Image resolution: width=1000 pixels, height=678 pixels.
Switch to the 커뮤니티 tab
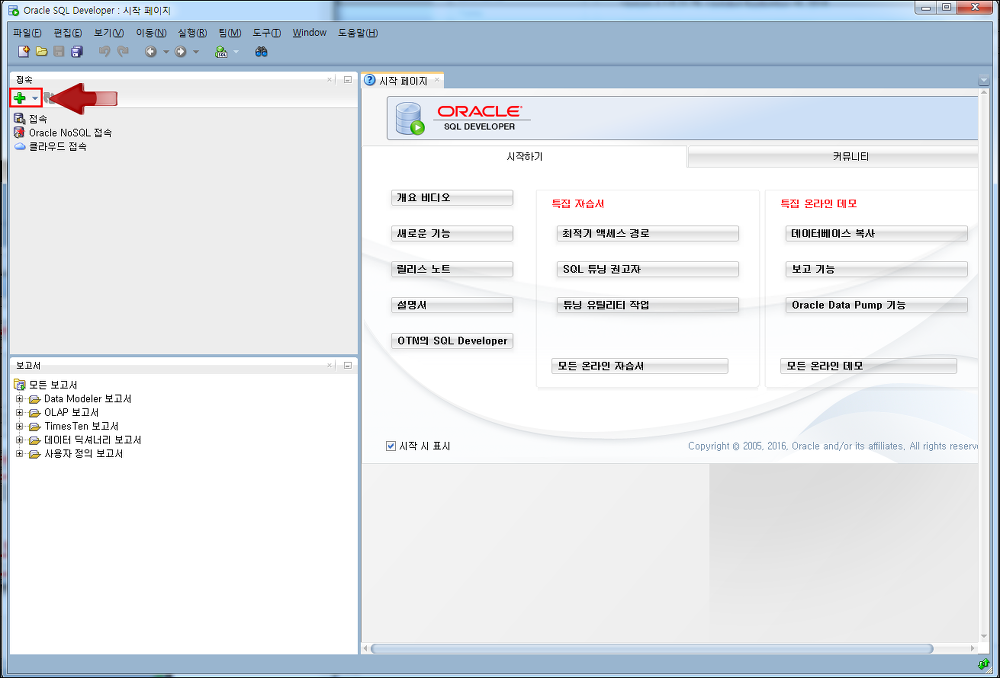click(833, 156)
